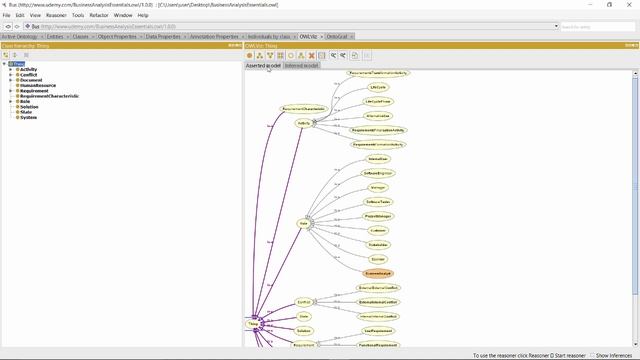Click the Delete class icon in Class hierarchy
This screenshot has height=360, width=640.
(x=26, y=55)
